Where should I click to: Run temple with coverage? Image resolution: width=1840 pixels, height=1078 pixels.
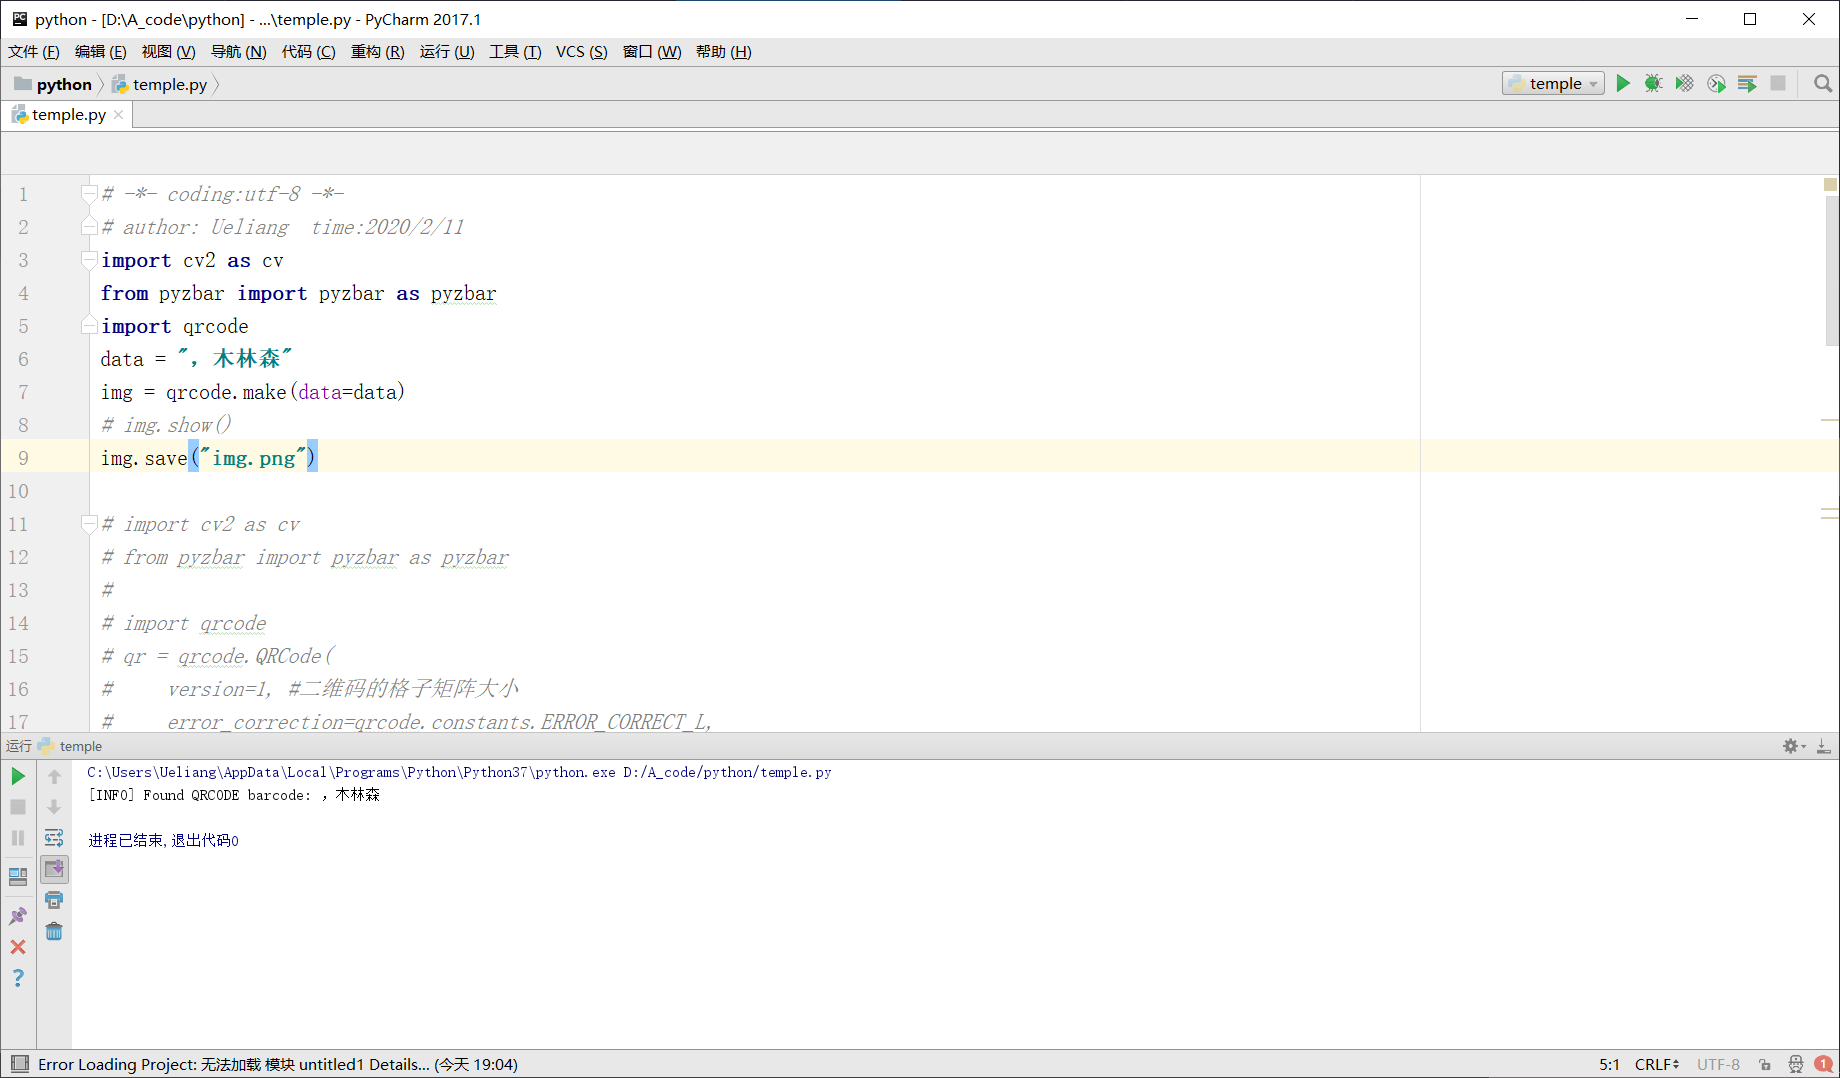click(1684, 83)
